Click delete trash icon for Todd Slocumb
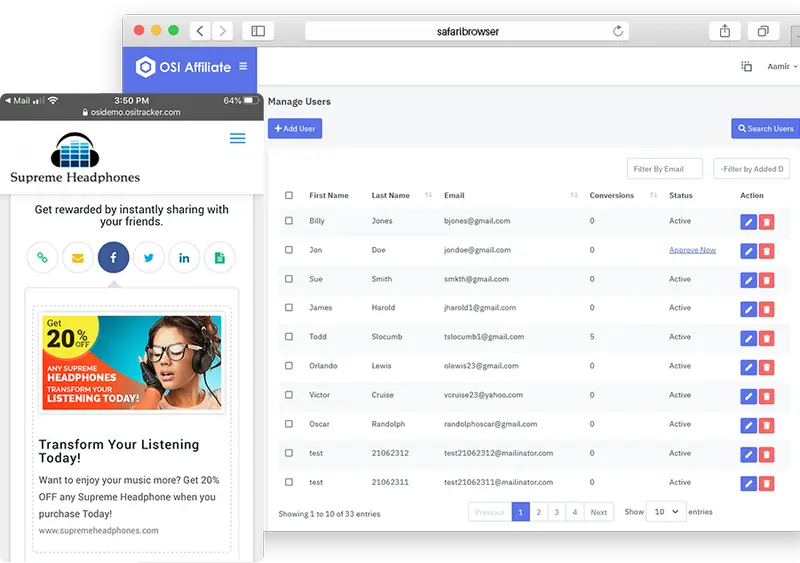Screen dimensions: 800x563 [x=767, y=338]
